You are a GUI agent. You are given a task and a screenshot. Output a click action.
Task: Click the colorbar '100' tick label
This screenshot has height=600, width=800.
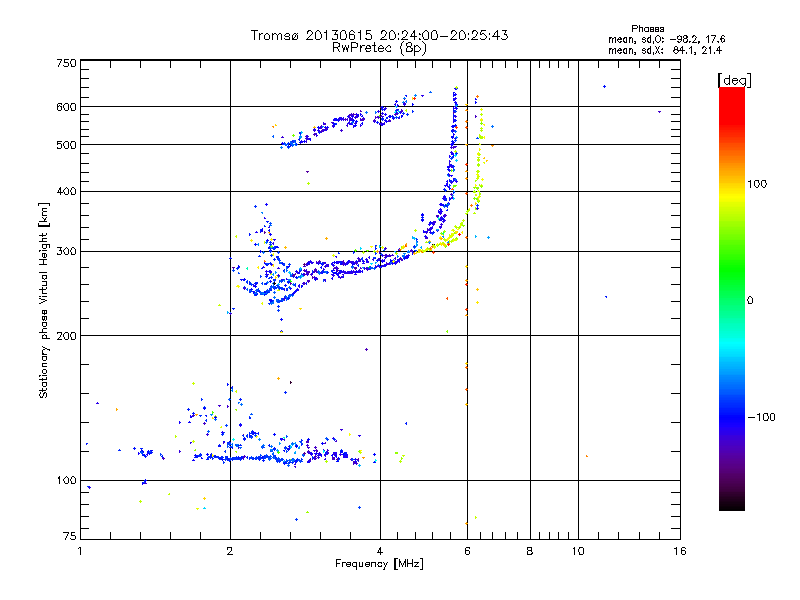click(757, 184)
